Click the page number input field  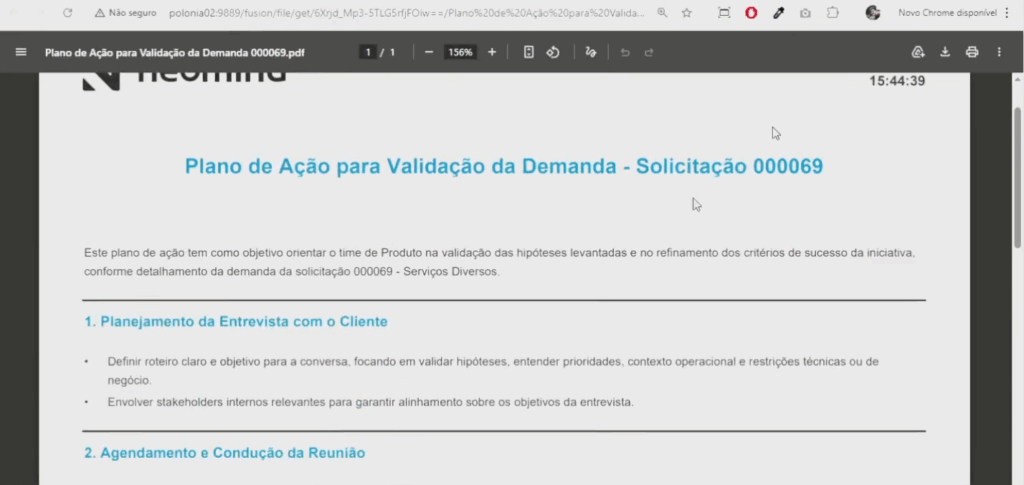(x=369, y=52)
